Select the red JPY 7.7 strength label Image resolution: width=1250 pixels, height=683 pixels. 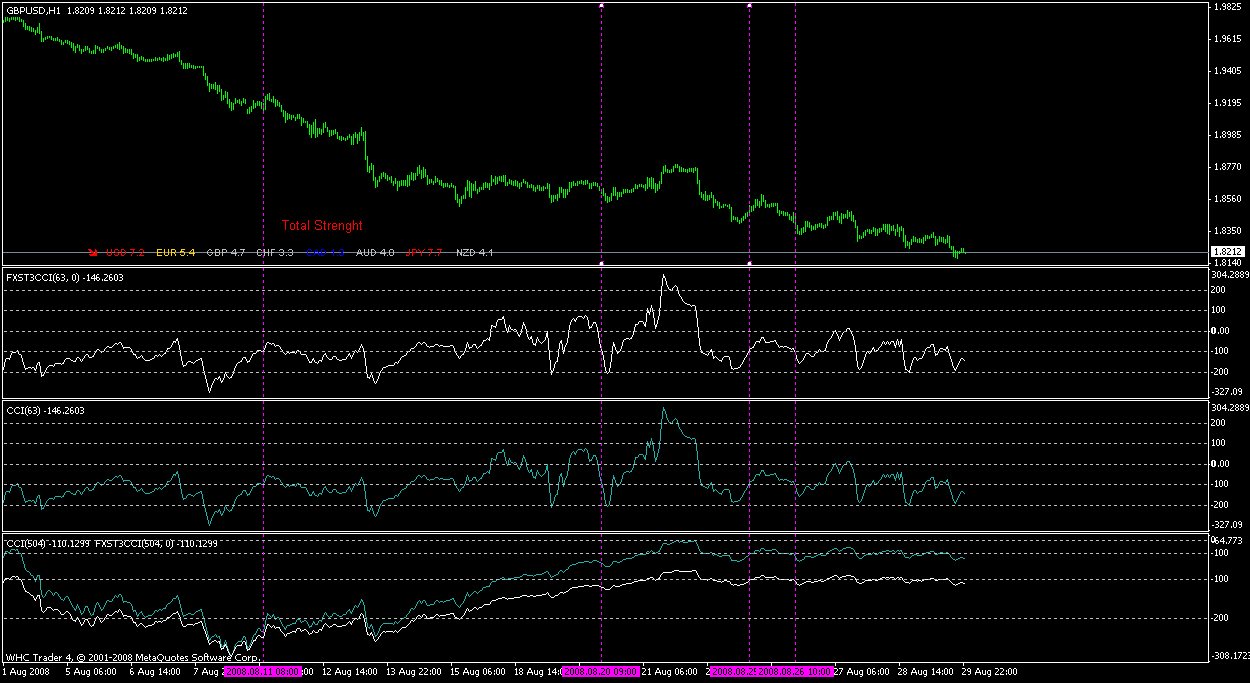(x=424, y=253)
